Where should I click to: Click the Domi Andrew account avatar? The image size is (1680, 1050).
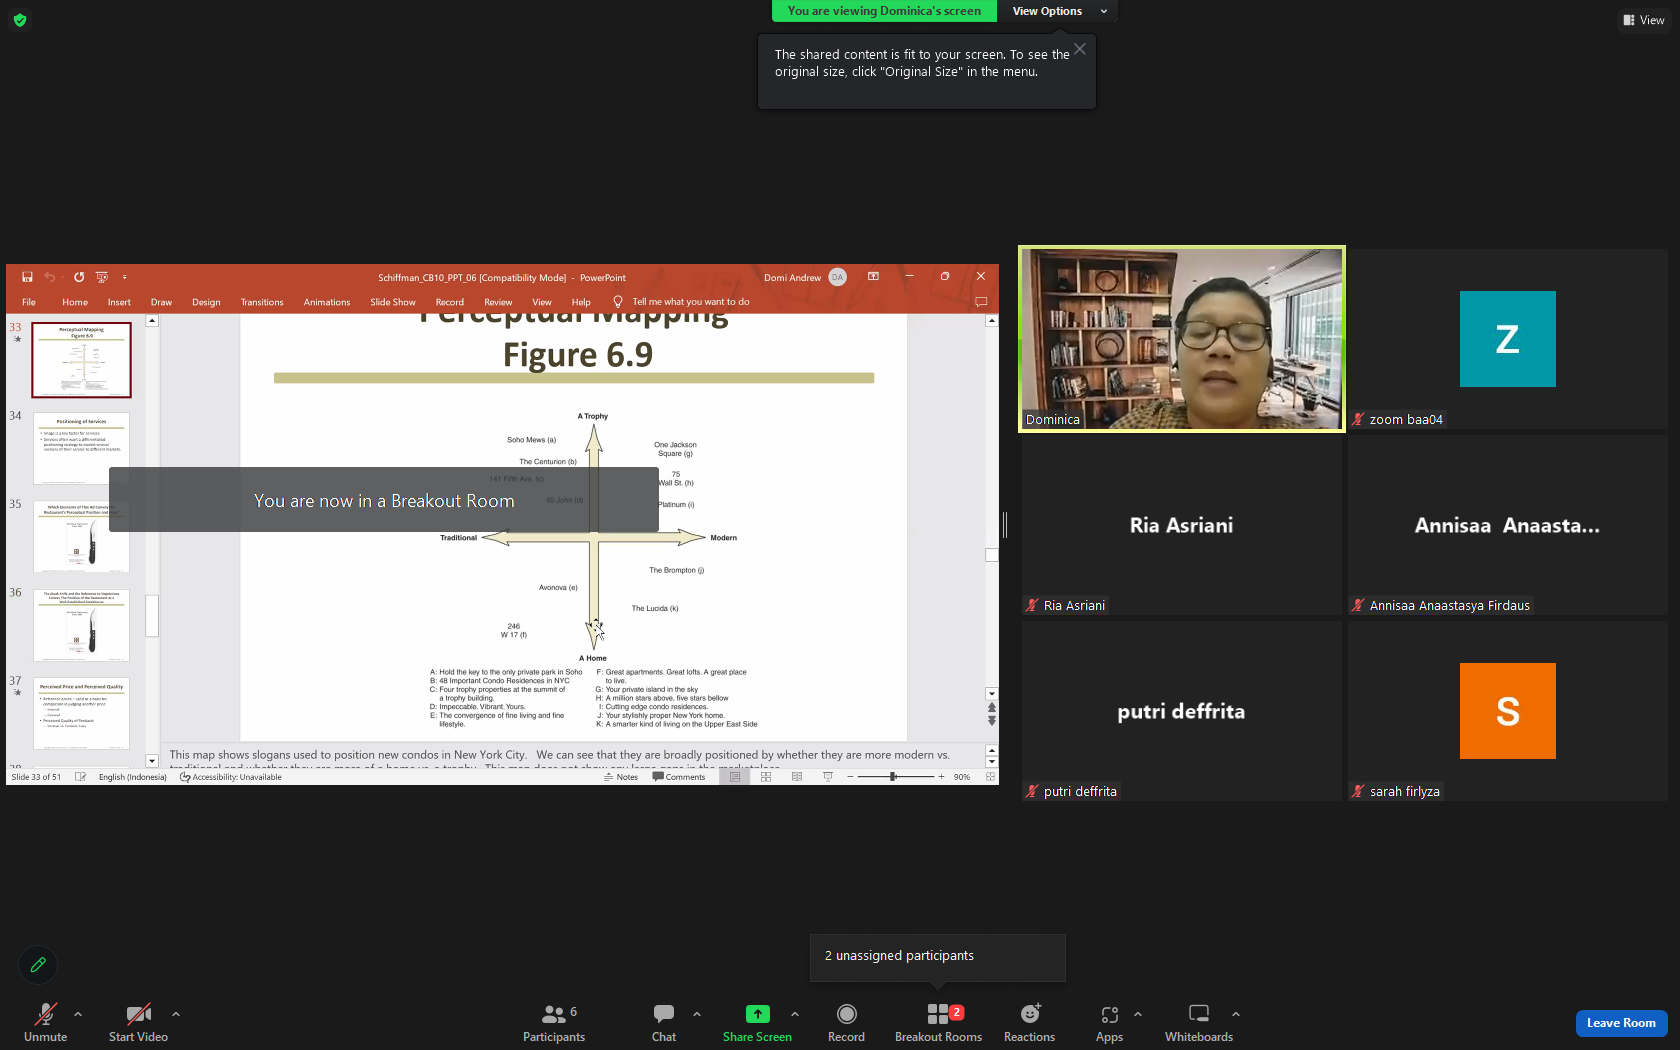(x=838, y=277)
